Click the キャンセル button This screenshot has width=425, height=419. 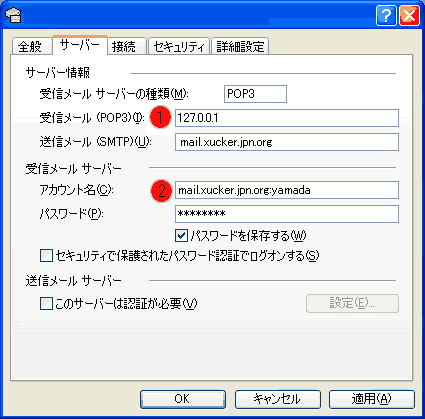[277, 399]
